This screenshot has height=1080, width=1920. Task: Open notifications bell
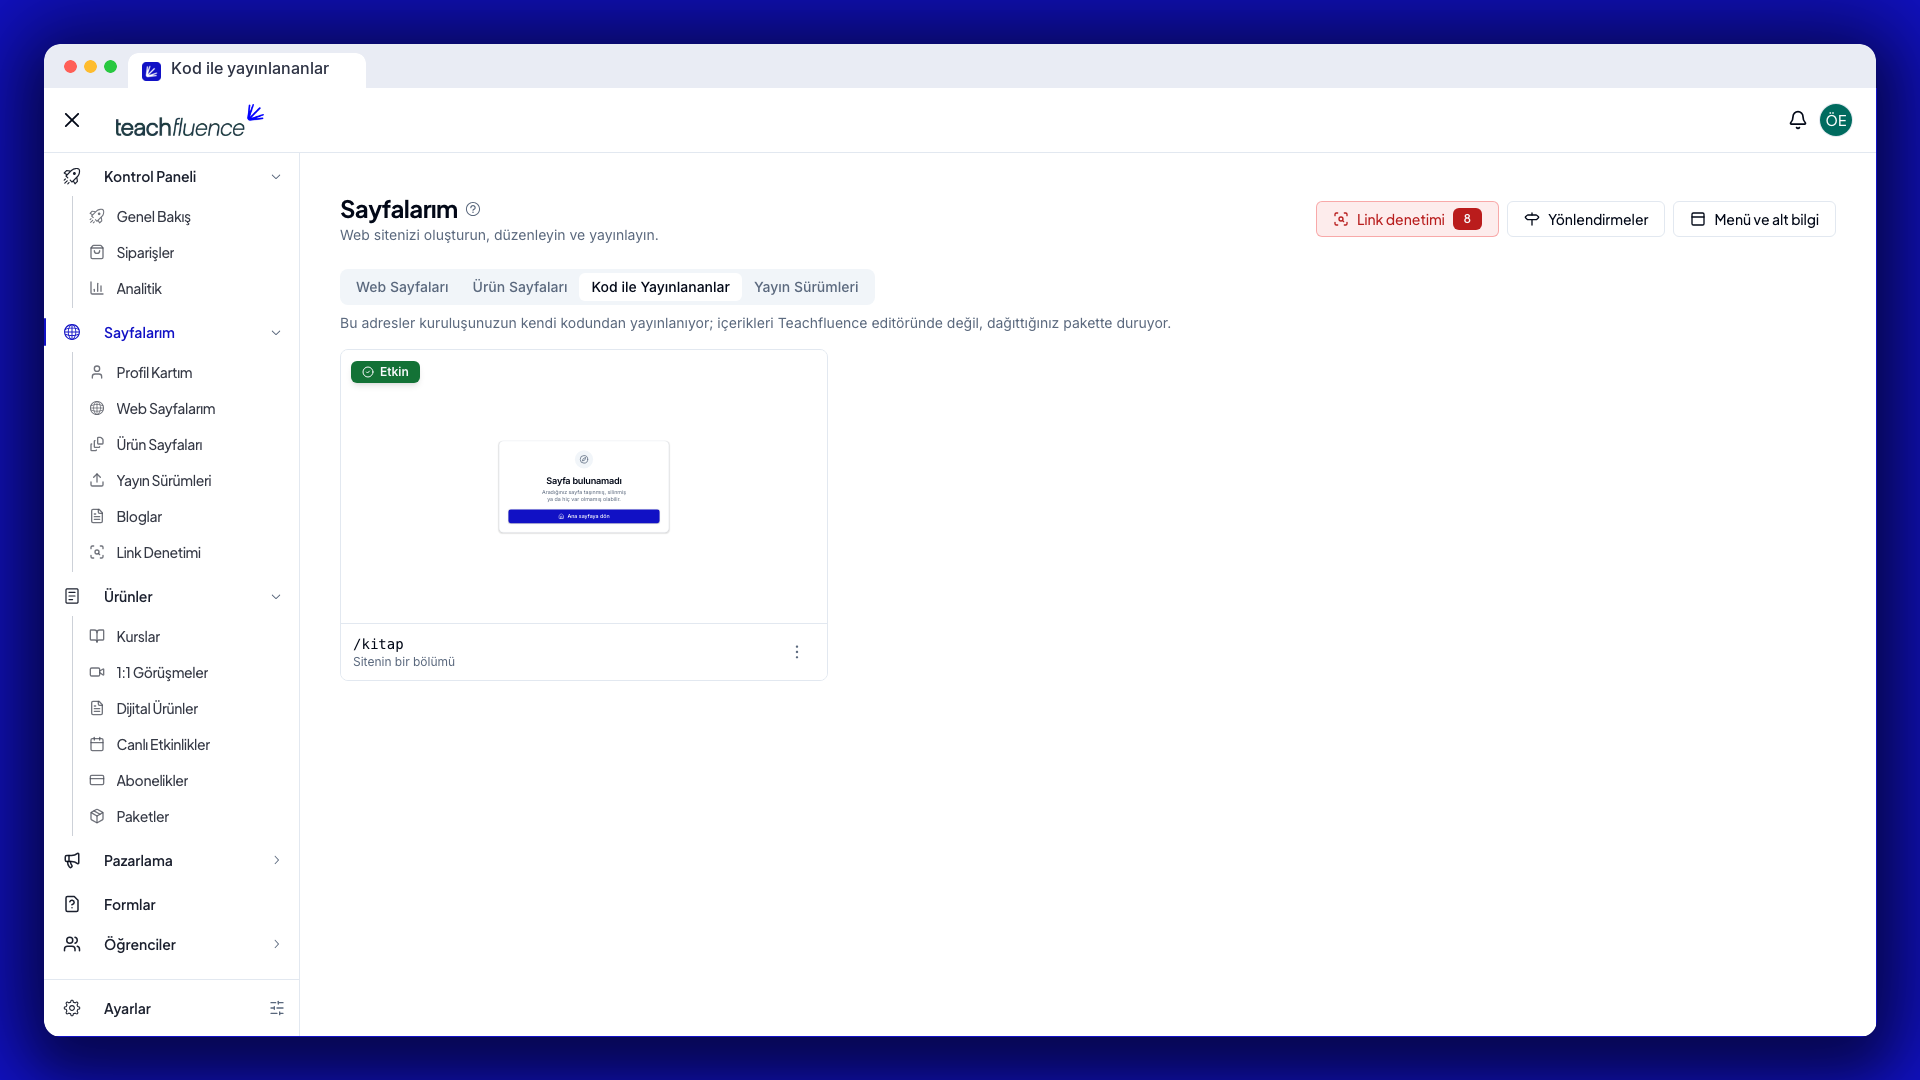(1797, 120)
